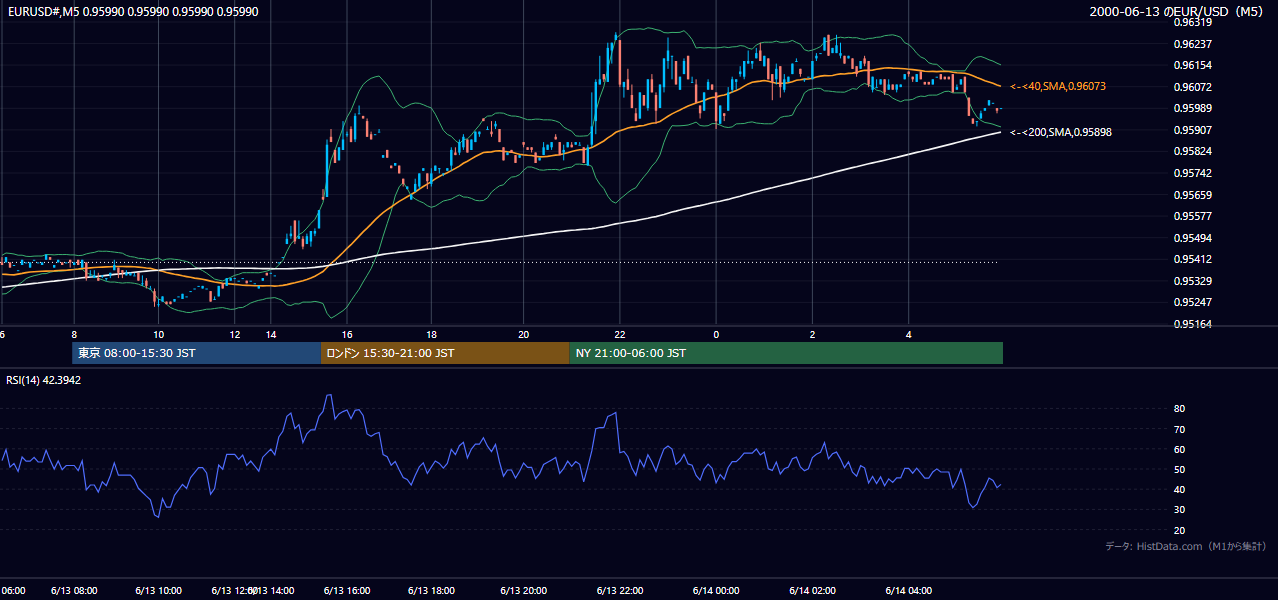This screenshot has height=600, width=1278.
Task: Click price axis value 0.95659
Action: click(1193, 195)
